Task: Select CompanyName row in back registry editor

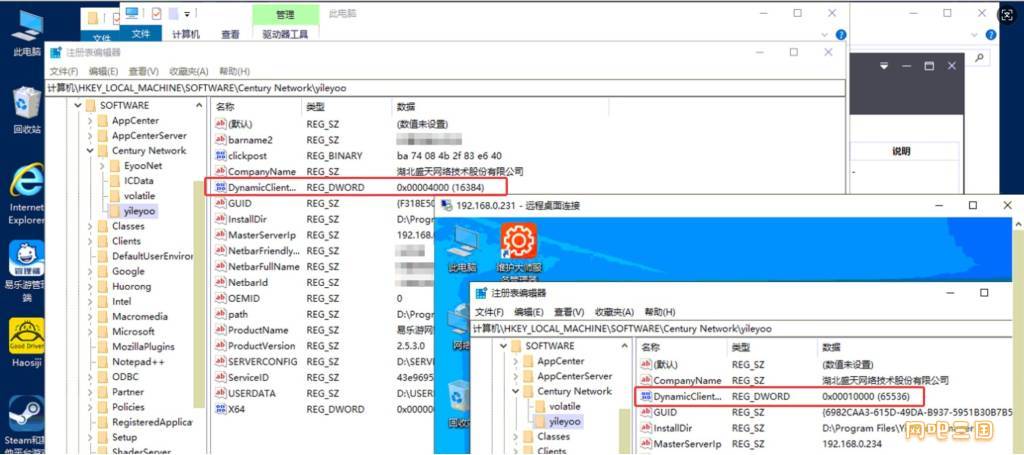Action: coord(369,172)
